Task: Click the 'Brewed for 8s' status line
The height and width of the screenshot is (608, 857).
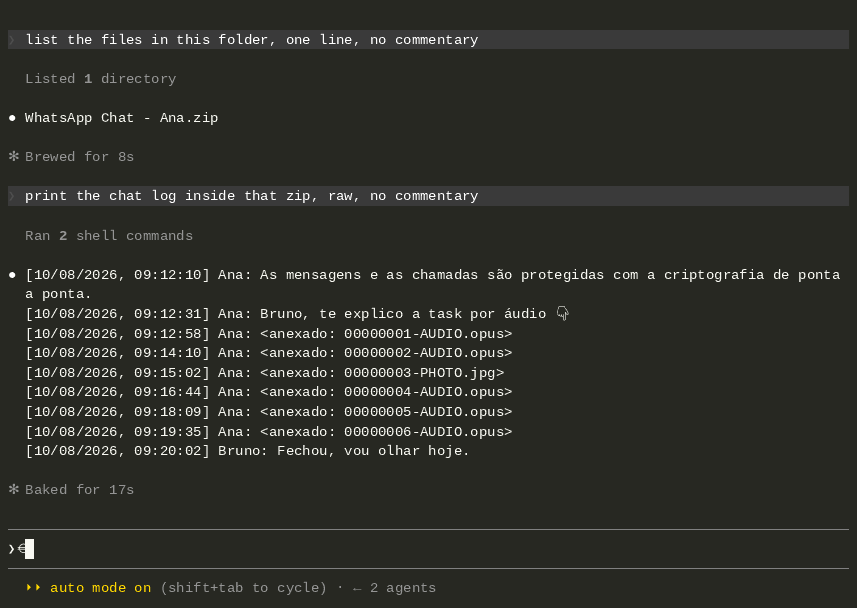Action: [x=79, y=157]
